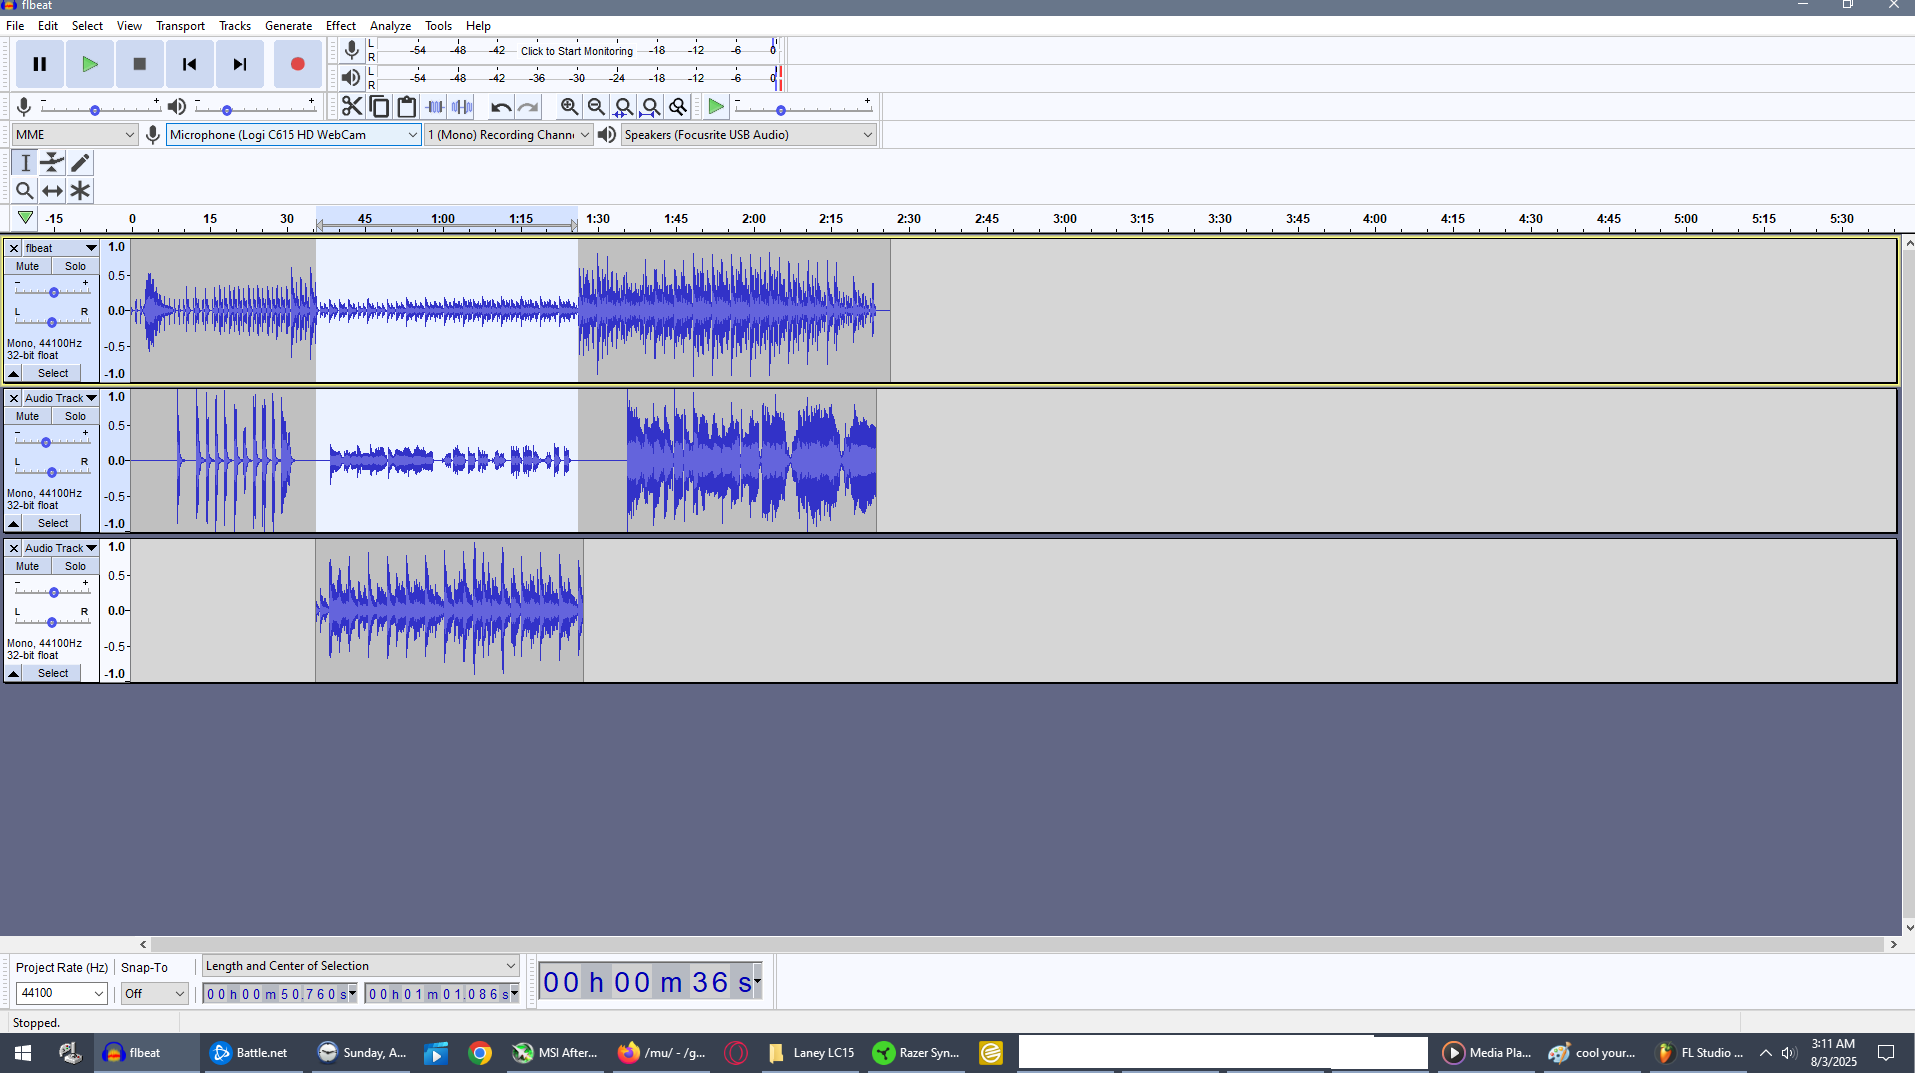
Task: Solo the second Audio Track
Action: pyautogui.click(x=76, y=416)
